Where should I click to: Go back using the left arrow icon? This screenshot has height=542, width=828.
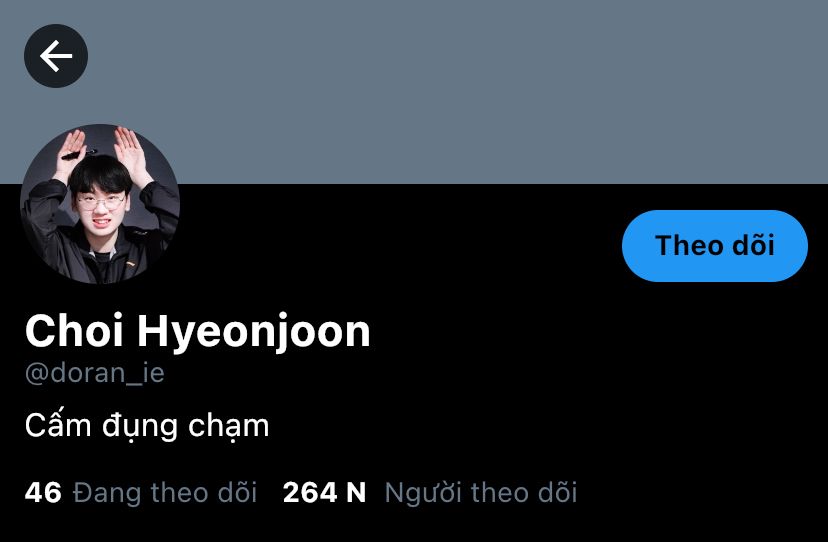point(56,56)
